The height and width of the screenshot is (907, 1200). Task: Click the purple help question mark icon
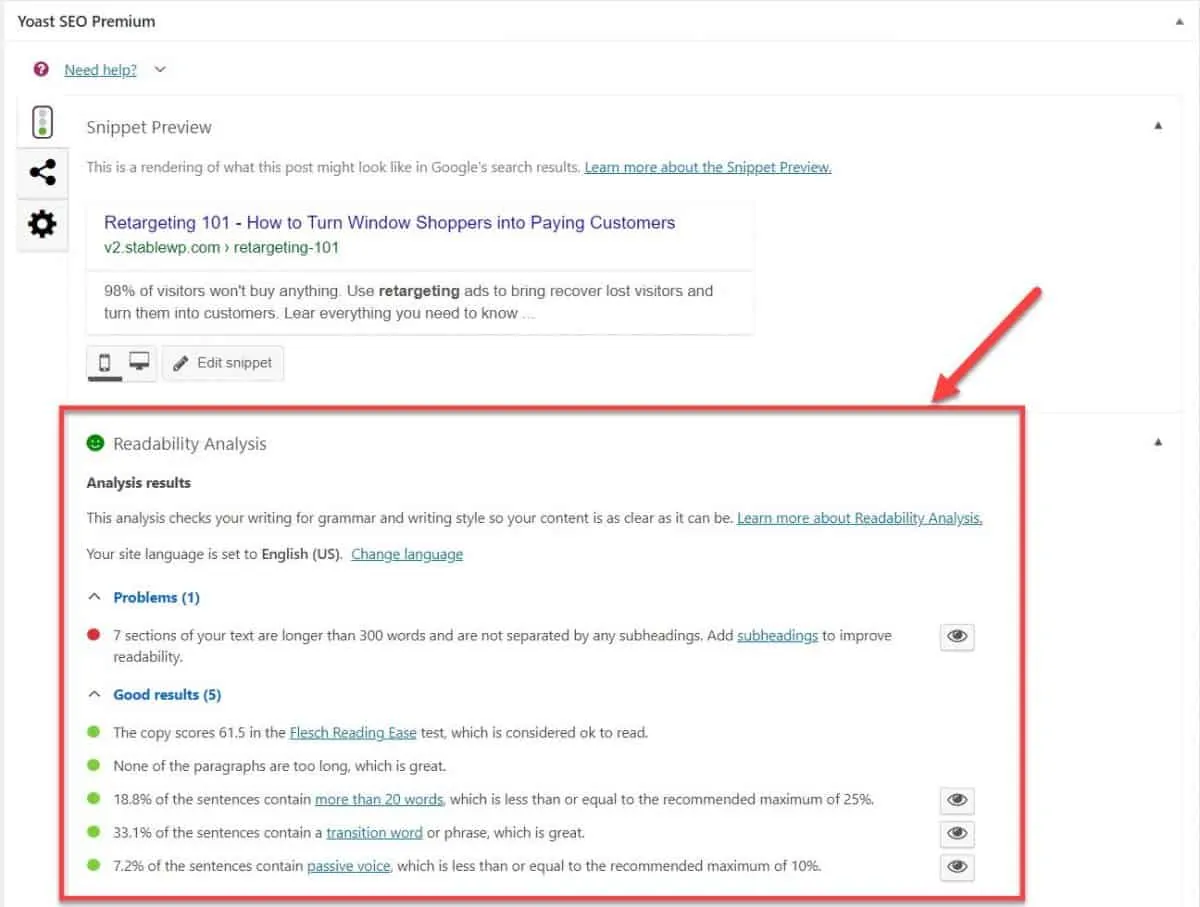(x=41, y=70)
